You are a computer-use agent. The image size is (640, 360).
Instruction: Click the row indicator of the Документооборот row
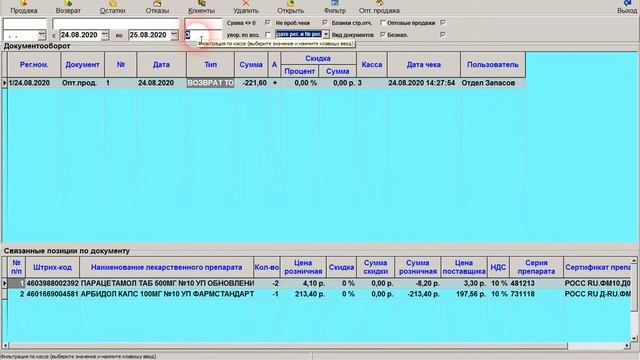pyautogui.click(x=4, y=83)
